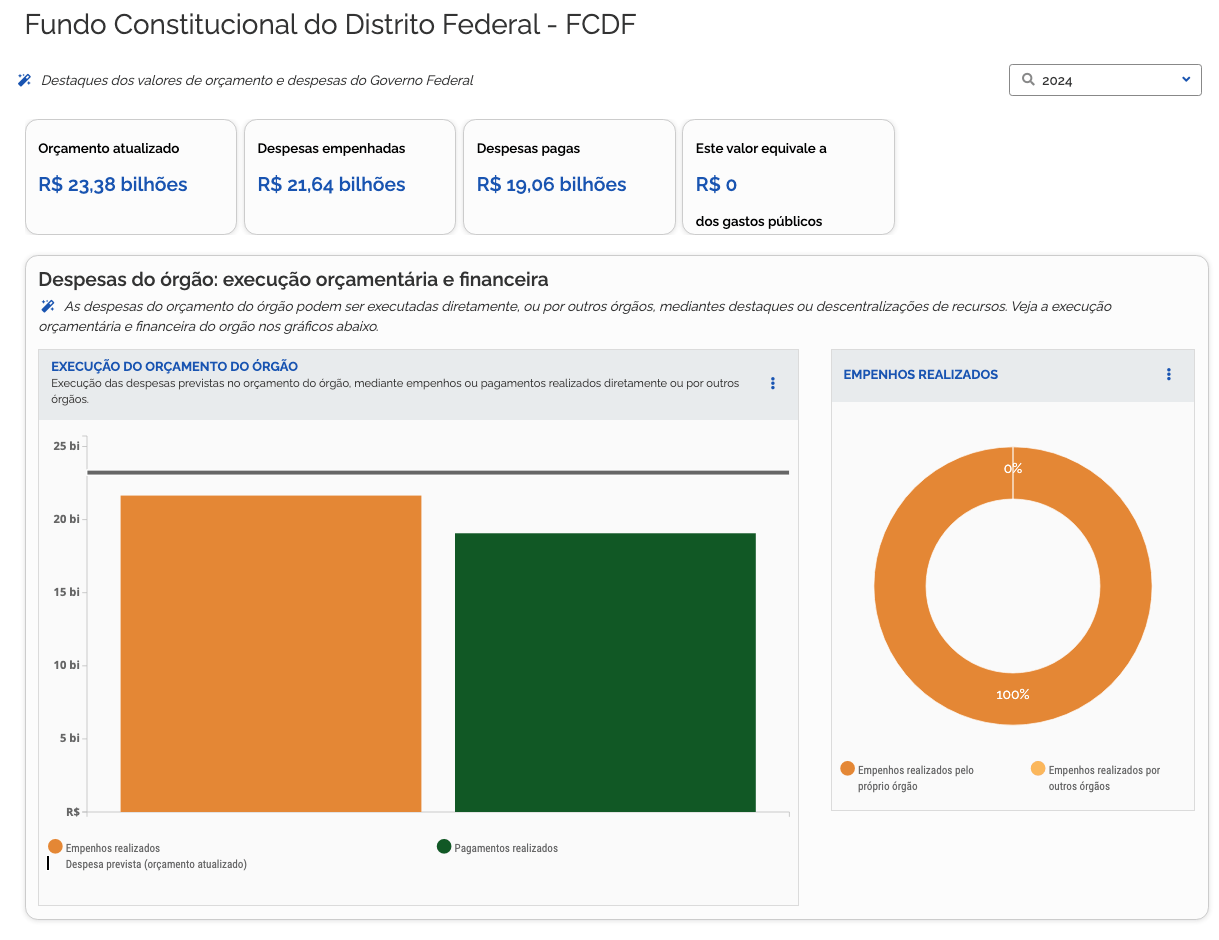
Task: Open the "Despesas pagas" R$ 19,06 bilhões card
Action: pos(569,177)
